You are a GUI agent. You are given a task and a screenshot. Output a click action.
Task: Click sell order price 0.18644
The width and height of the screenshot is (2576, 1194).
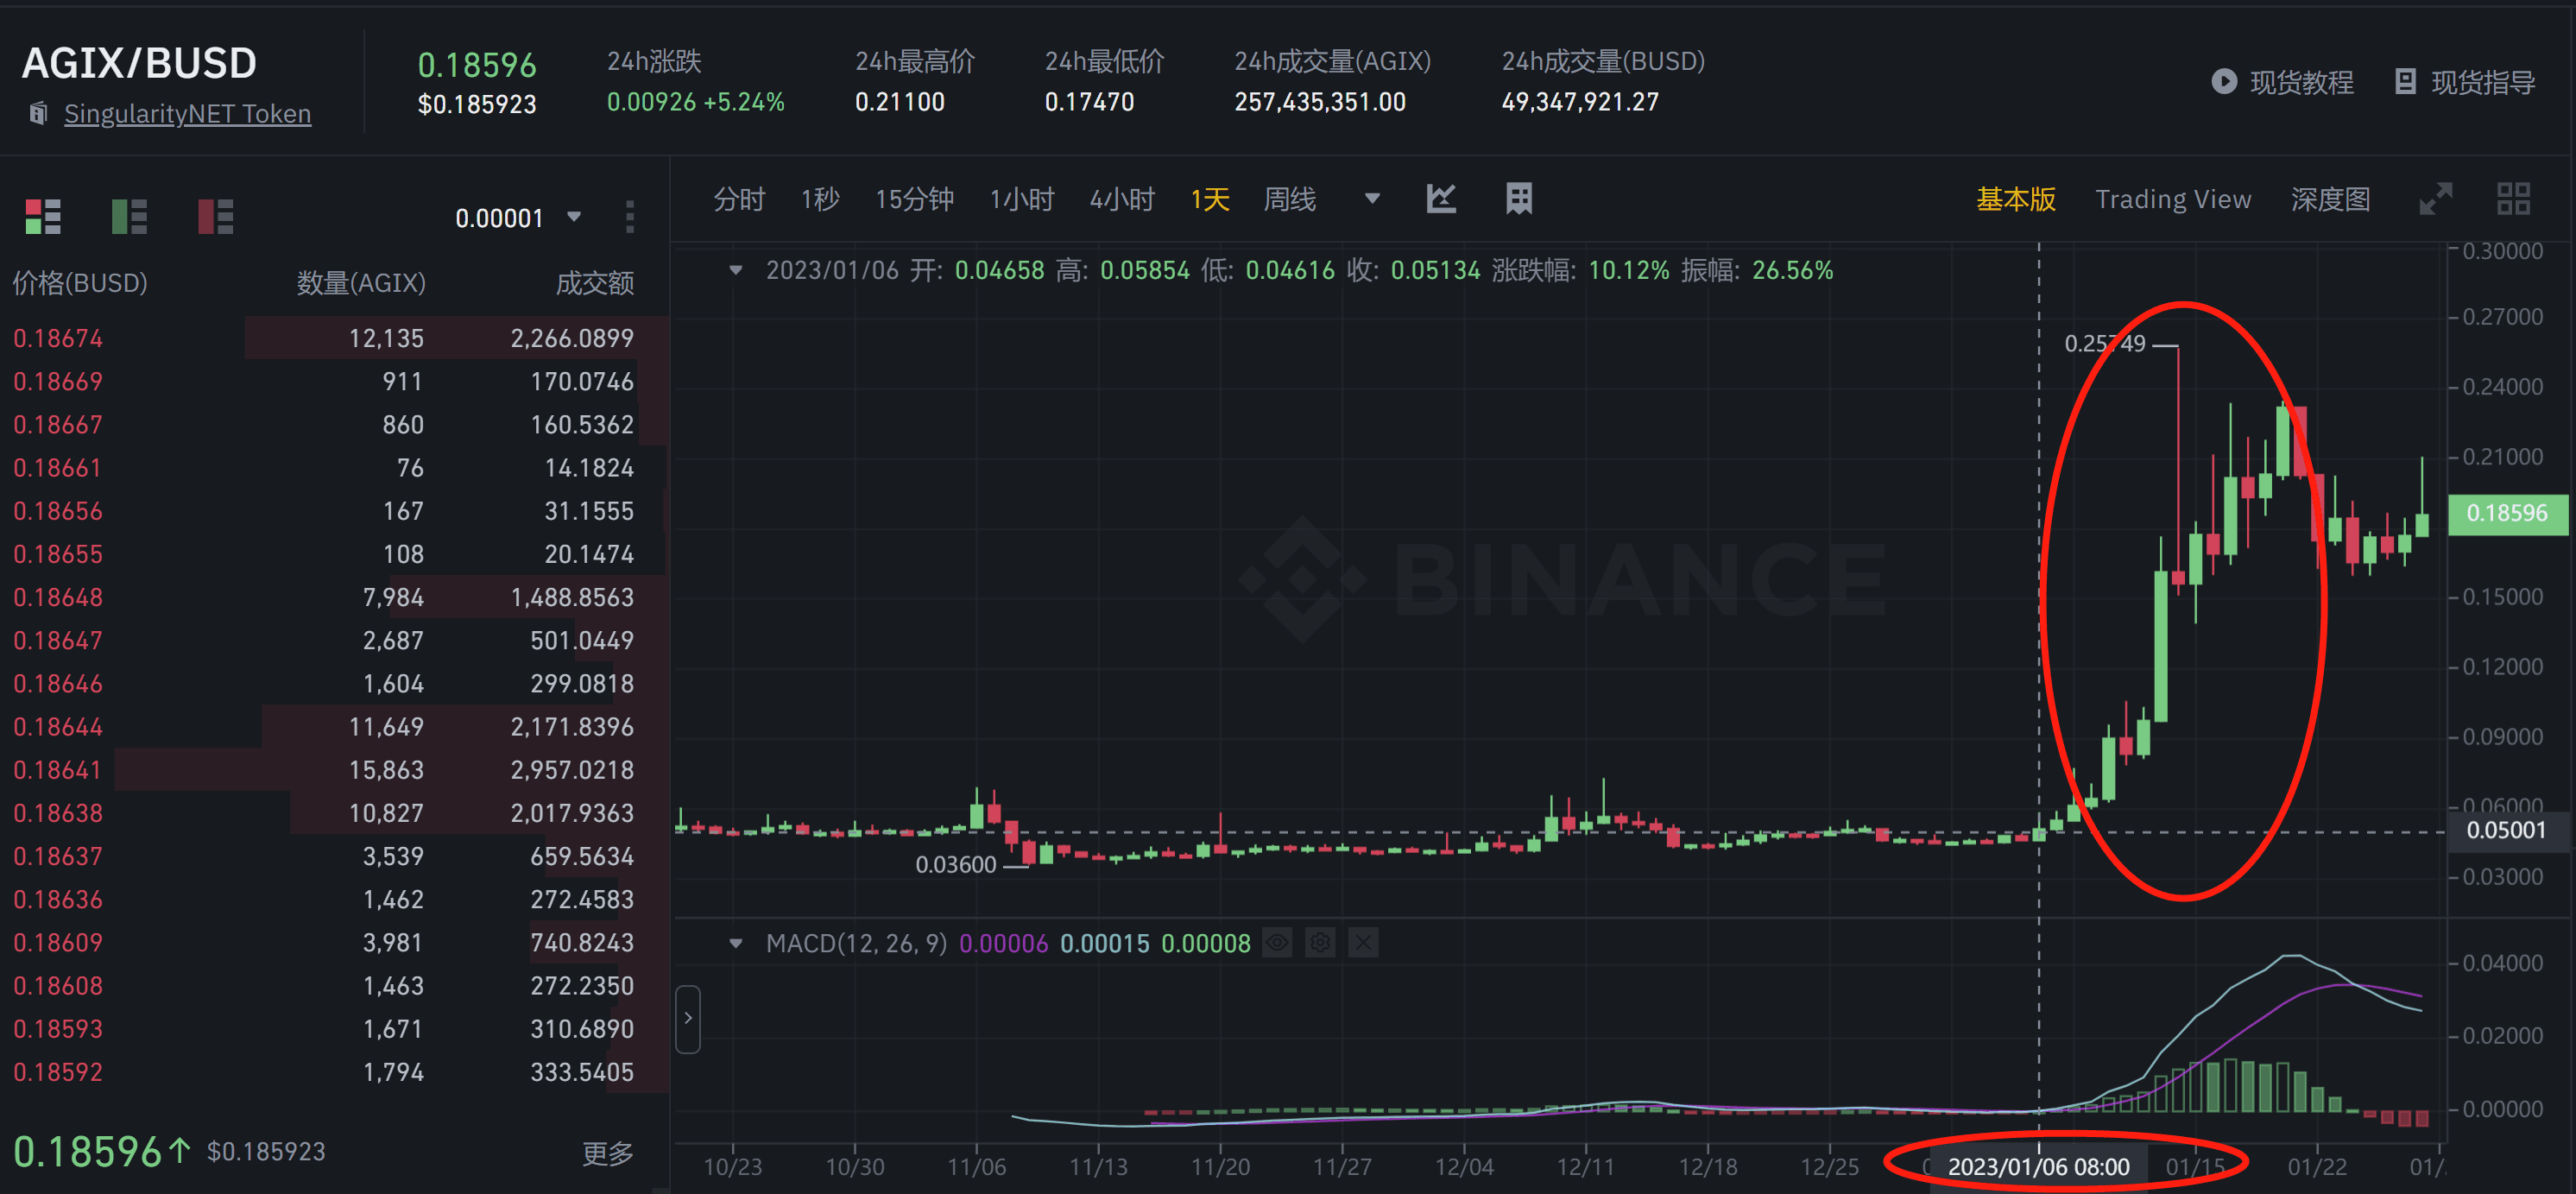[58, 727]
